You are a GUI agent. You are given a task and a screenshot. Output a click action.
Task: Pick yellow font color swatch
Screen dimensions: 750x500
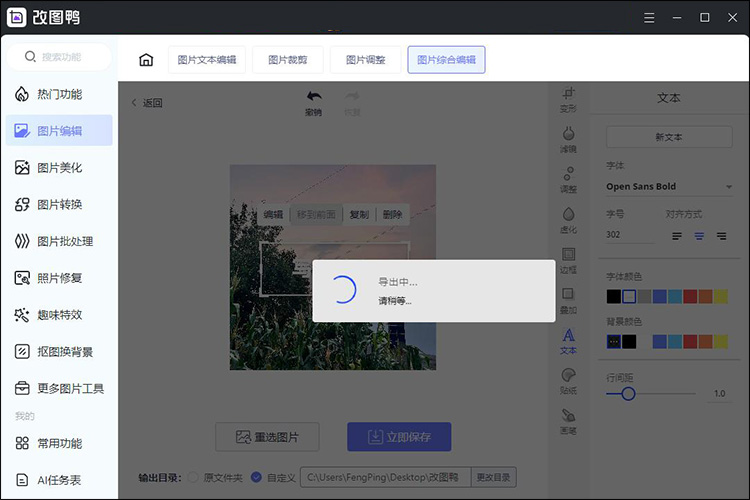(x=720, y=297)
